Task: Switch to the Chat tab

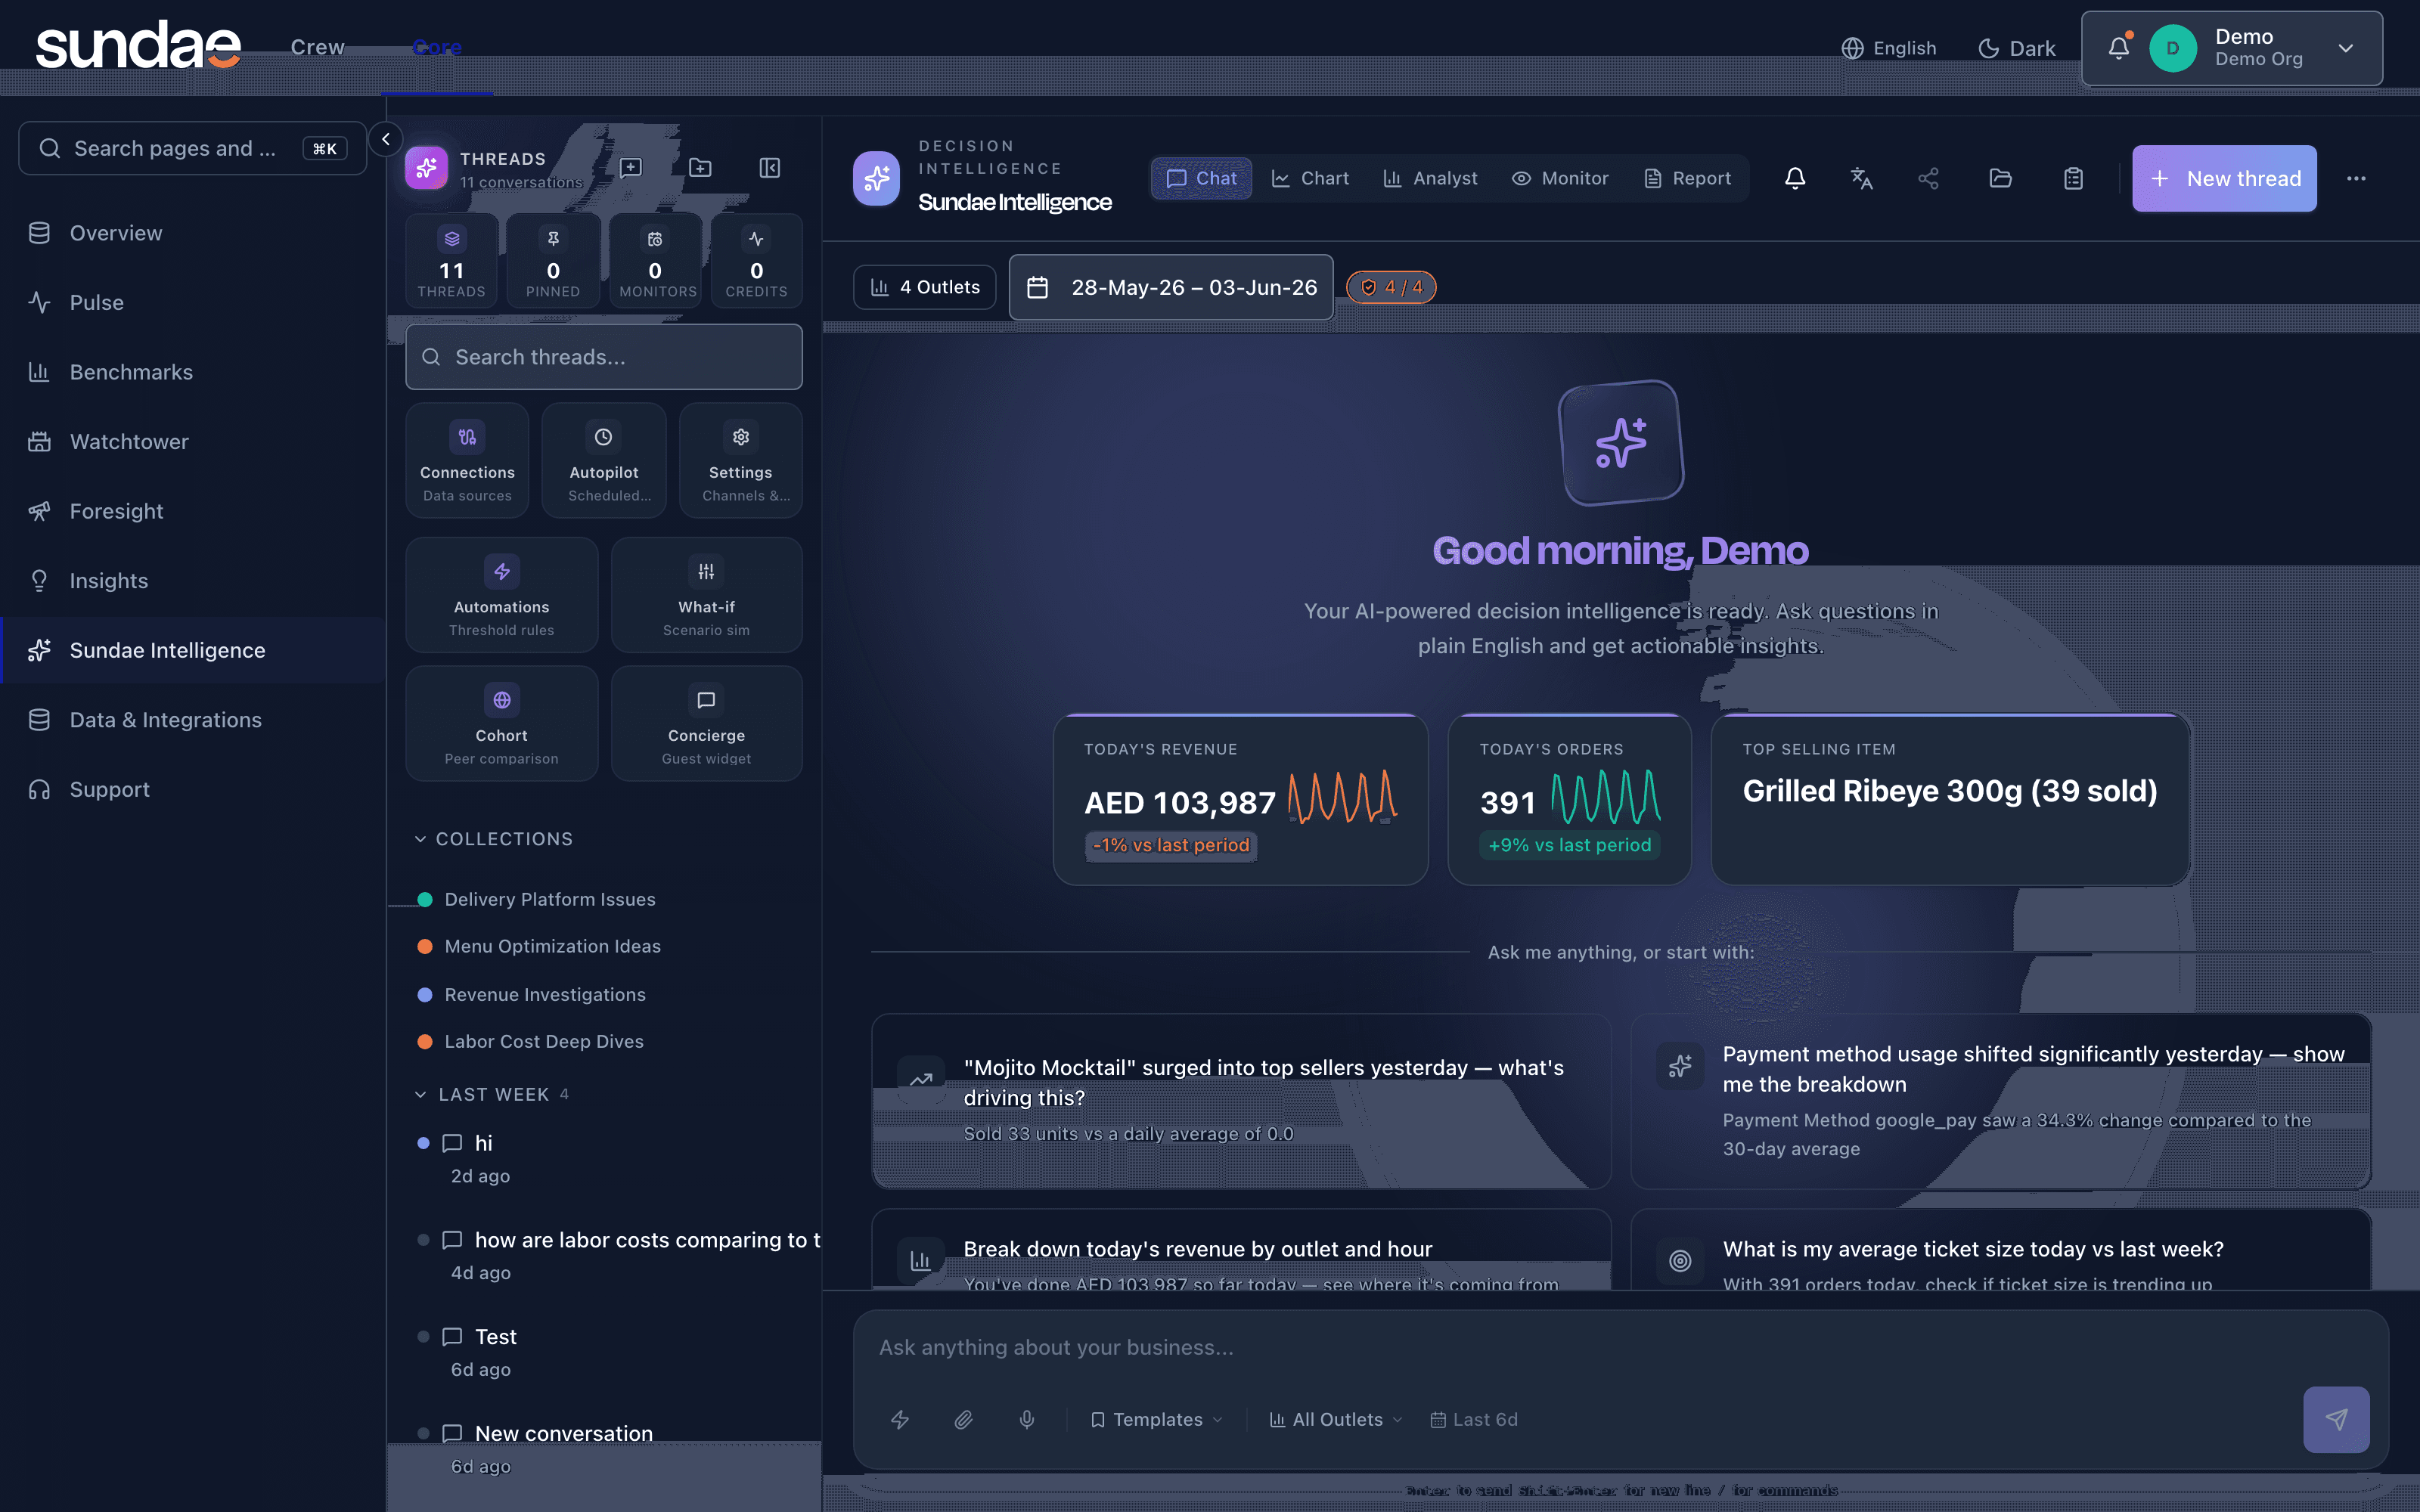Action: [1201, 178]
